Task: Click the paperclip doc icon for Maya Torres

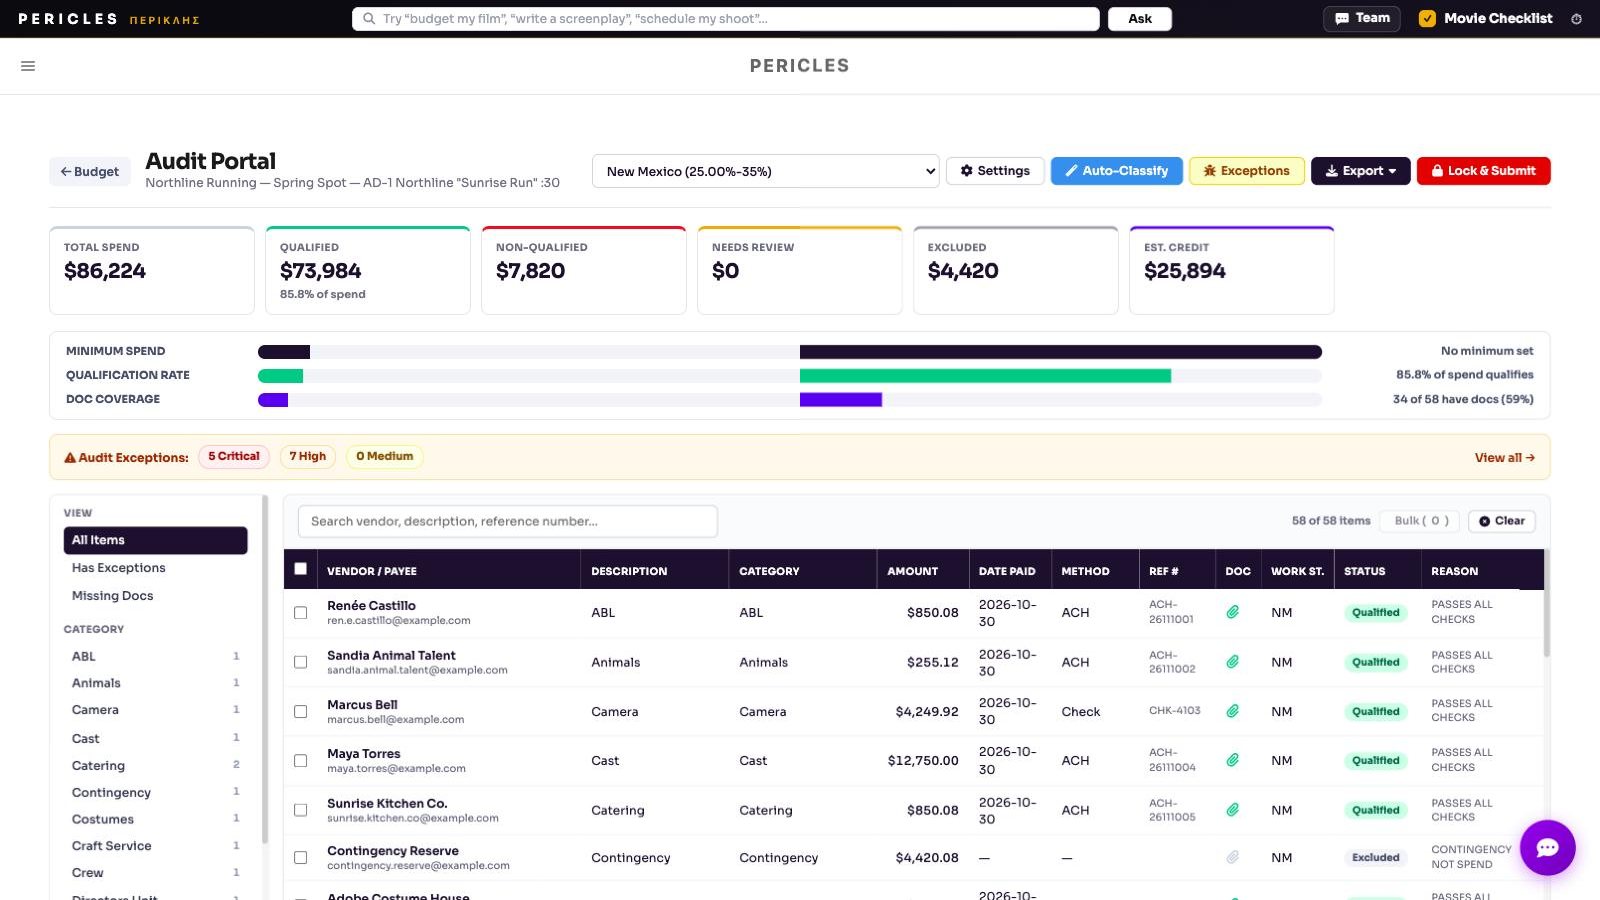Action: click(1233, 760)
